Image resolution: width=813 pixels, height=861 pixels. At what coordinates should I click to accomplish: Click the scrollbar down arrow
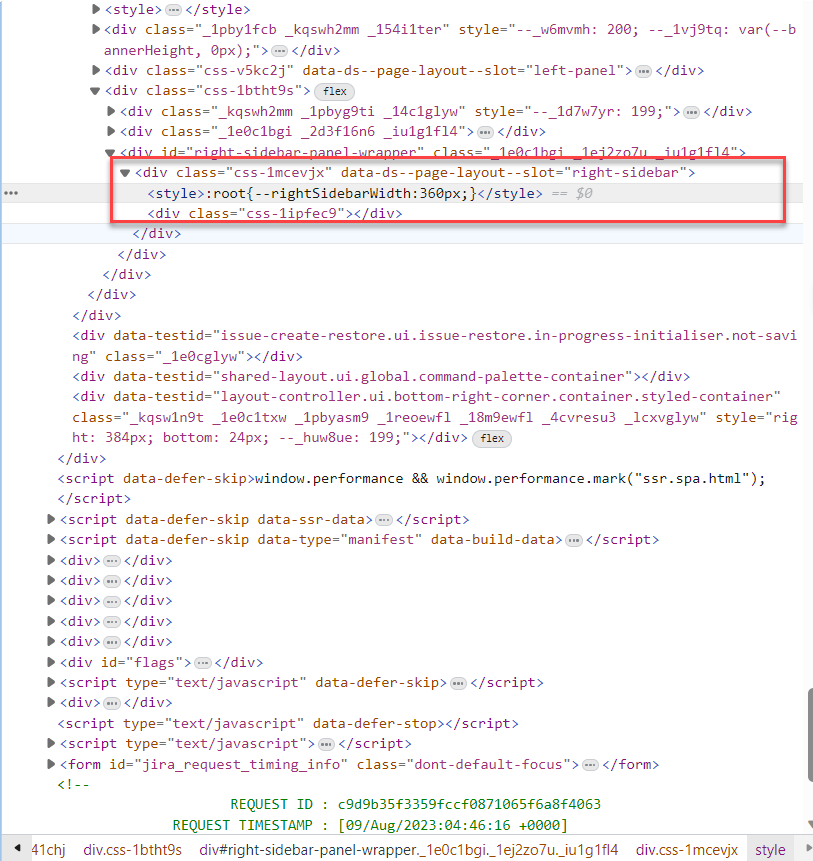click(x=810, y=824)
